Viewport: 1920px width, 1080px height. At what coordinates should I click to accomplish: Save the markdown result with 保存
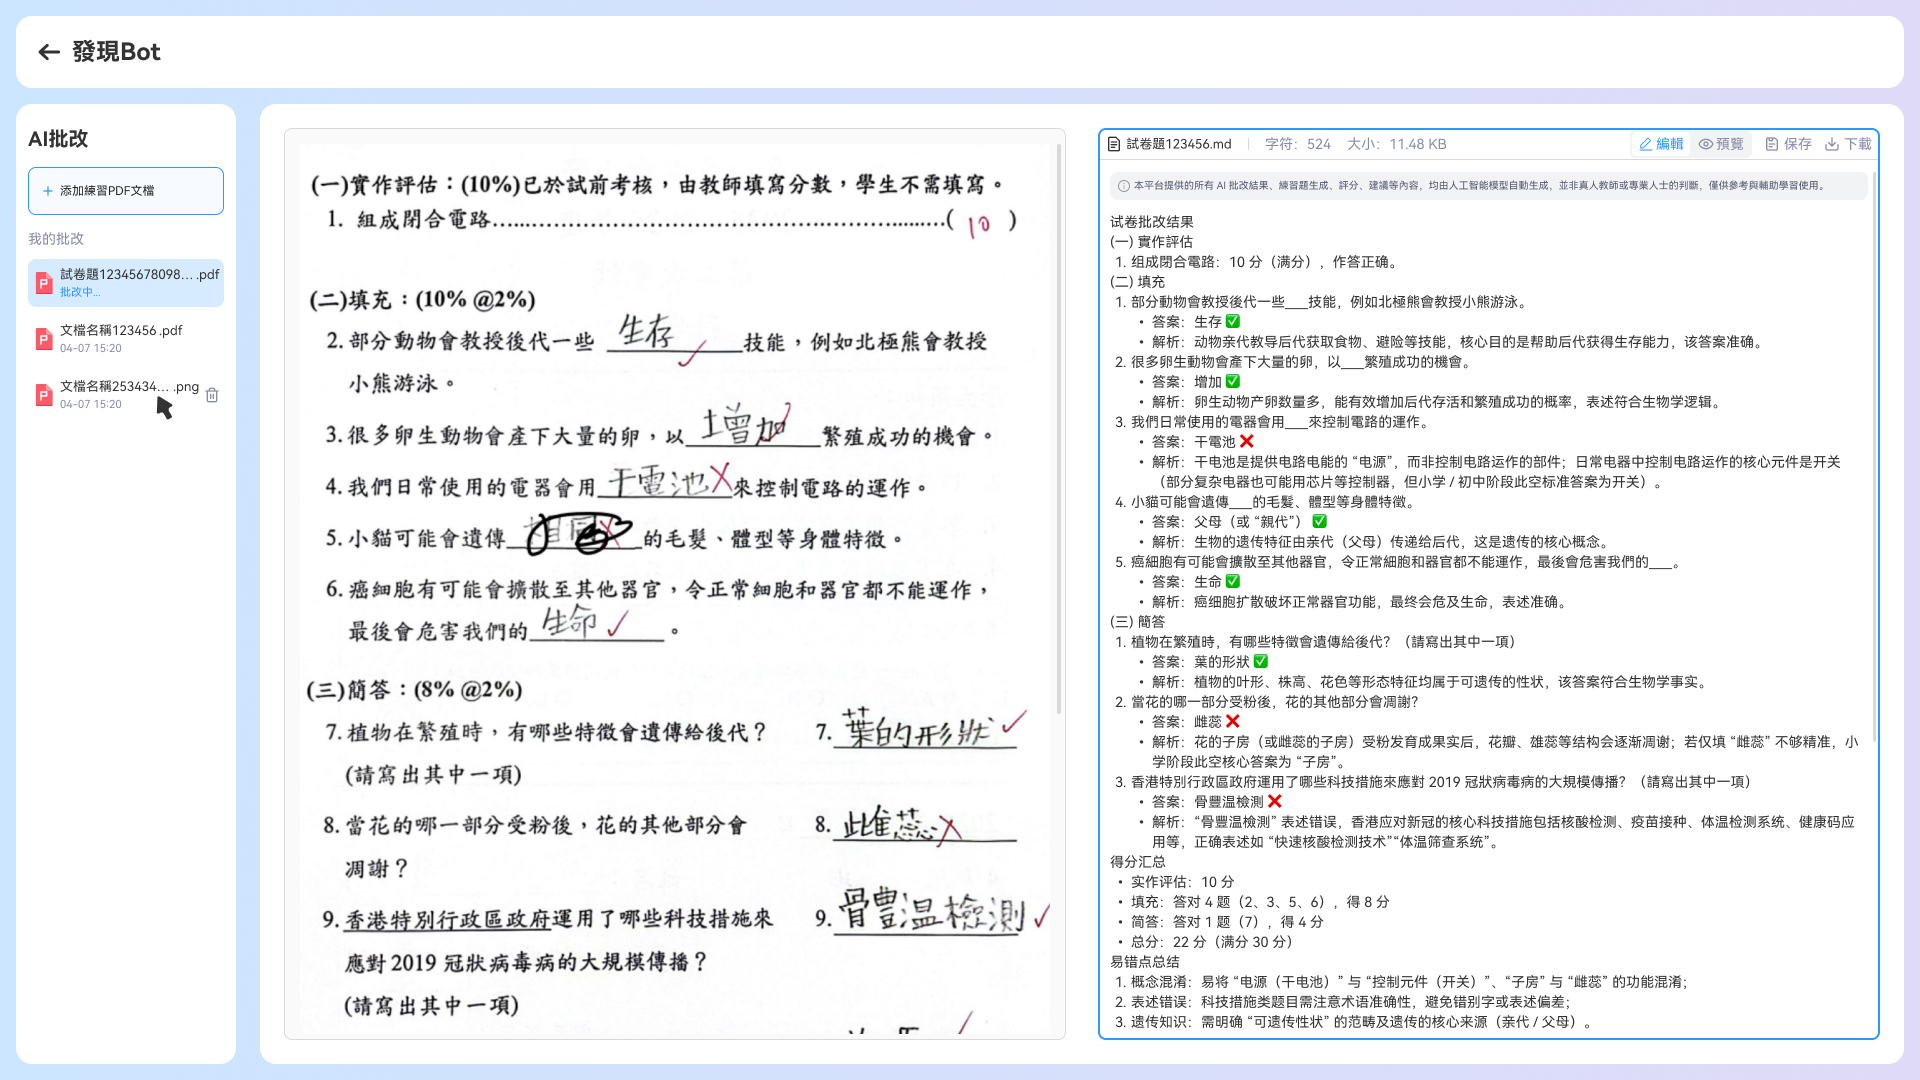coord(1788,144)
